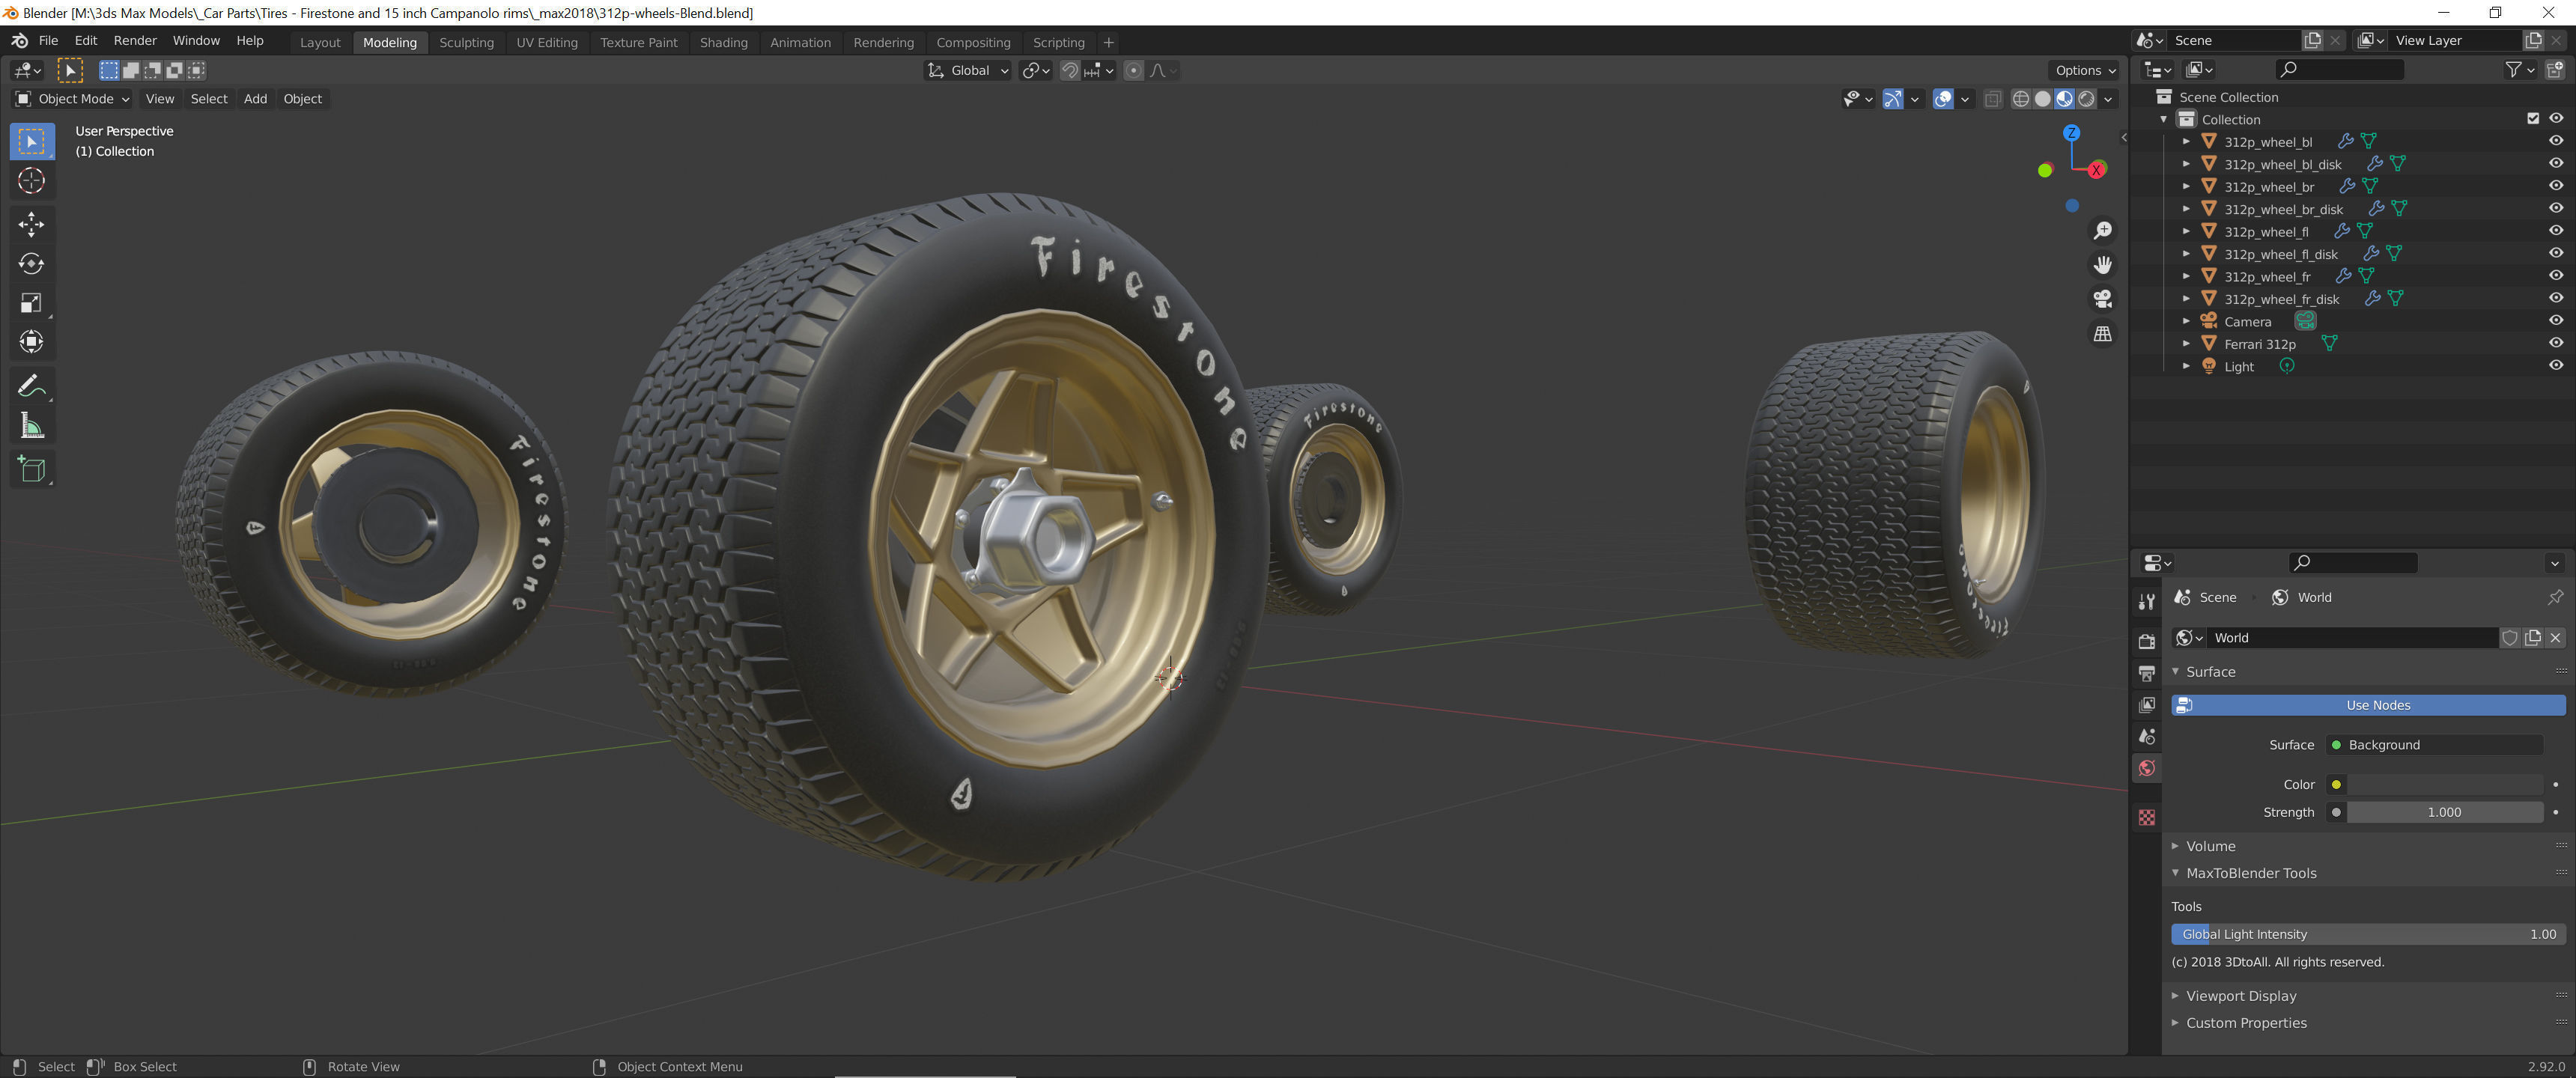This screenshot has height=1078, width=2576.
Task: Pick the Measure tool
Action: [x=31, y=427]
